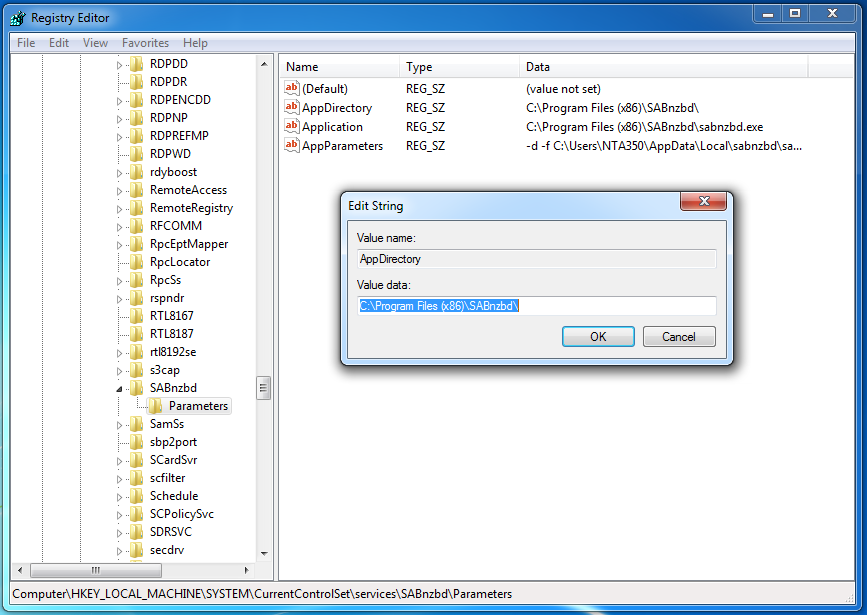Image resolution: width=867 pixels, height=615 pixels.
Task: Click the RFCOMM folder icon
Action: [x=136, y=226]
